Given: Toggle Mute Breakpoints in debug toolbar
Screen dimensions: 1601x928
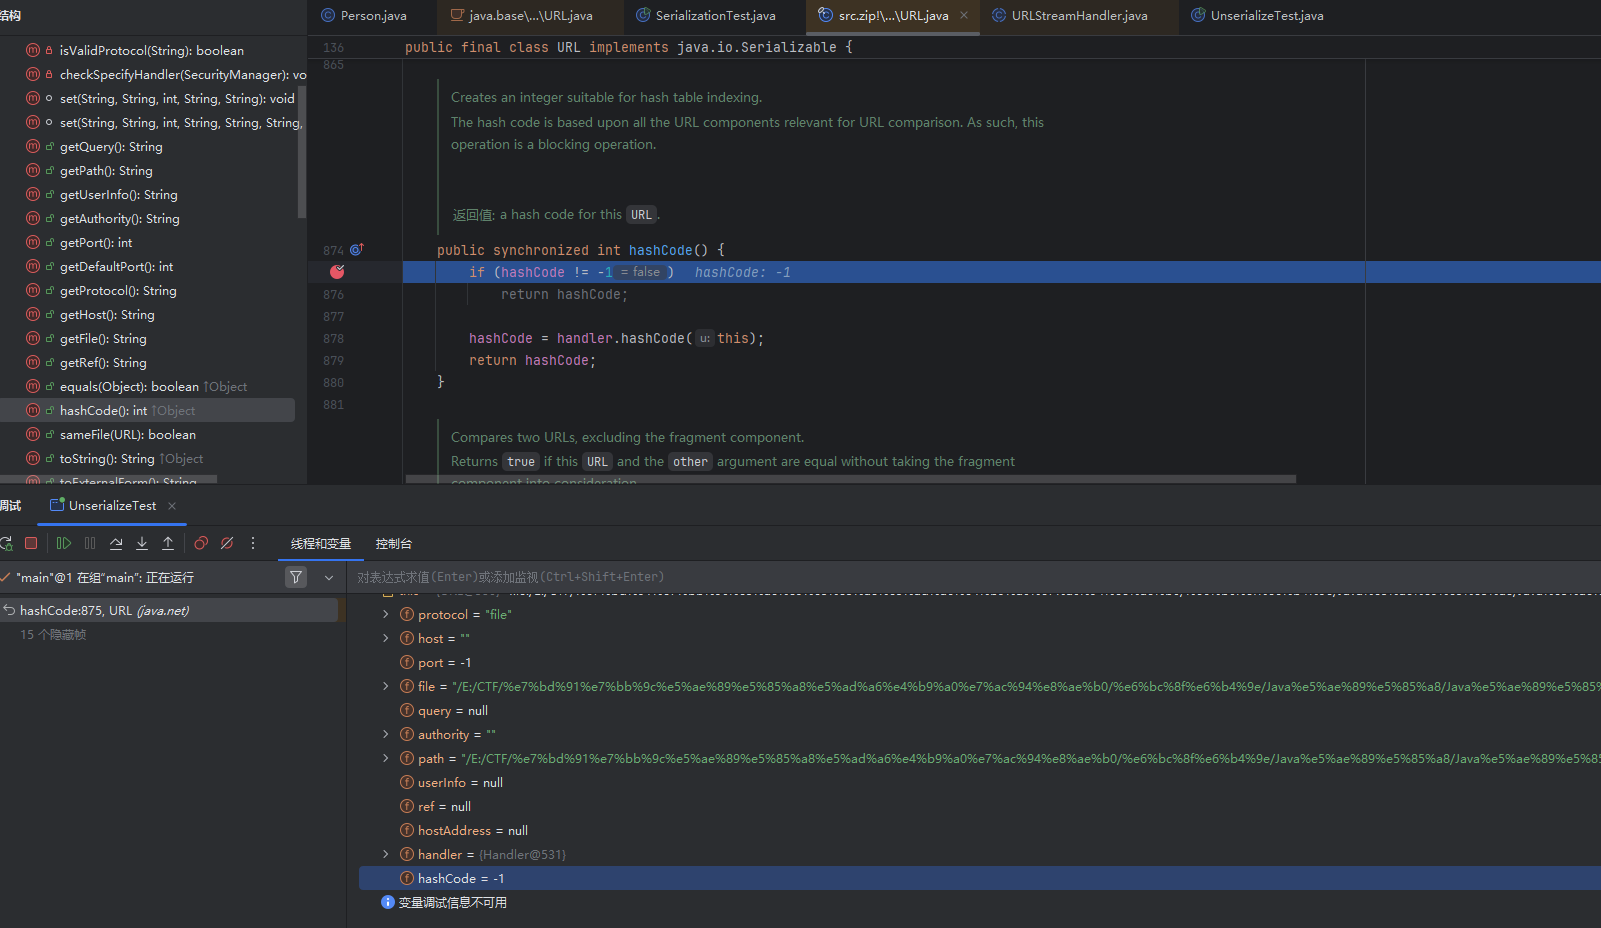Looking at the screenshot, I should 227,543.
